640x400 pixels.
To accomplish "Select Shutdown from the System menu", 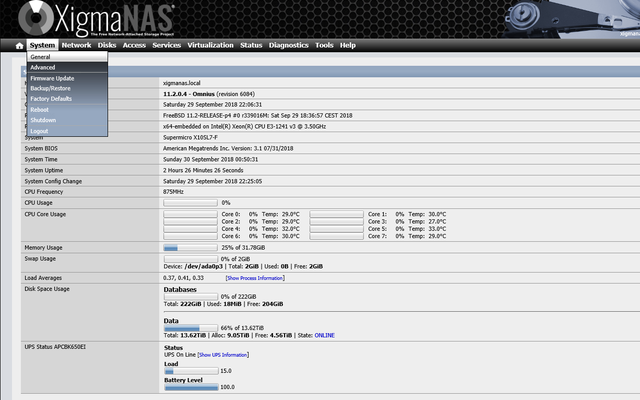I will point(67,120).
